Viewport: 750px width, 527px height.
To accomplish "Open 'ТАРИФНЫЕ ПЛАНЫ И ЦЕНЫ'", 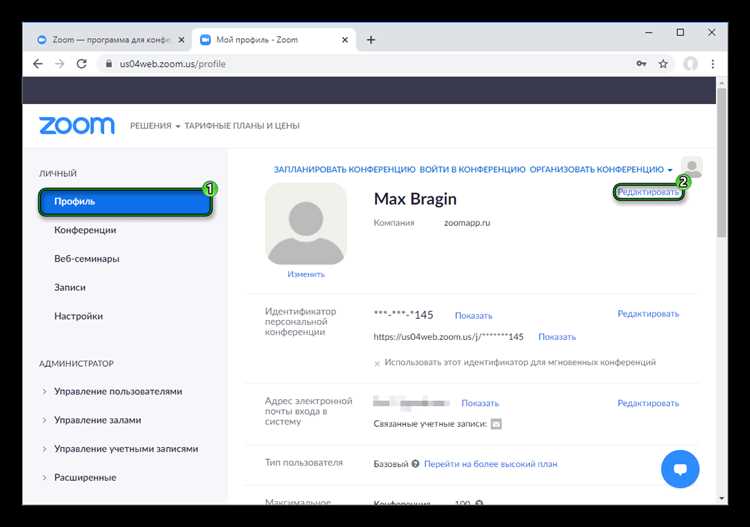I will [242, 126].
